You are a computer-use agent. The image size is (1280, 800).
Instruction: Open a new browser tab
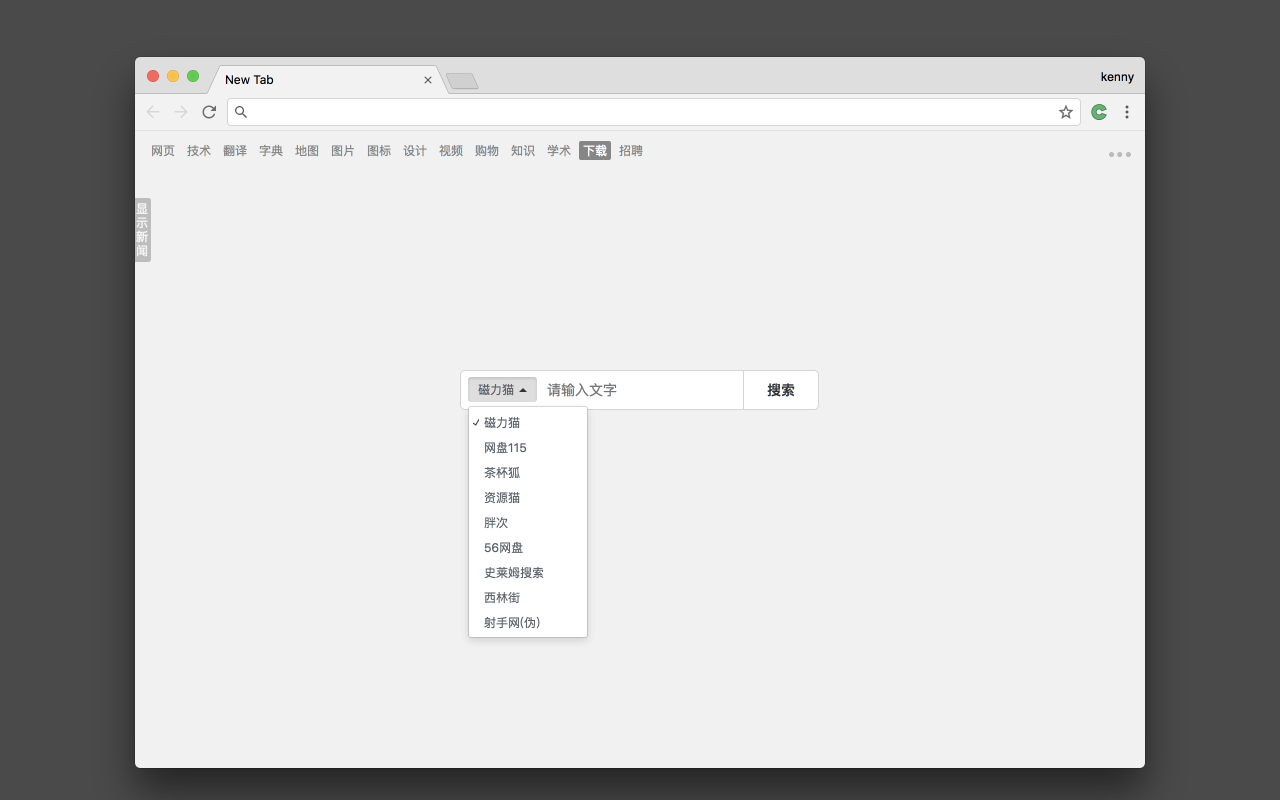(x=462, y=81)
